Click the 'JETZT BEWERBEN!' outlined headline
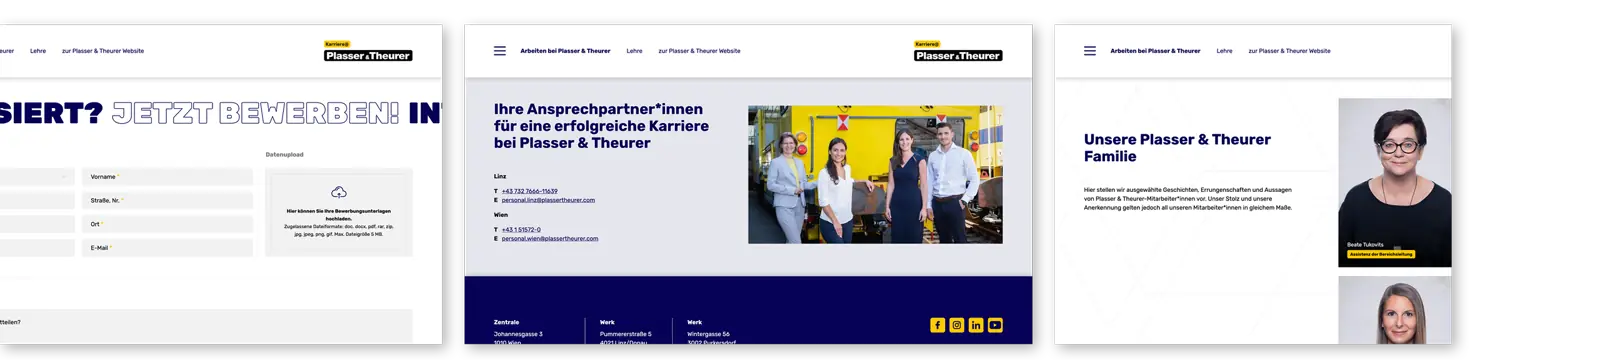The width and height of the screenshot is (1600, 360). [x=255, y=114]
